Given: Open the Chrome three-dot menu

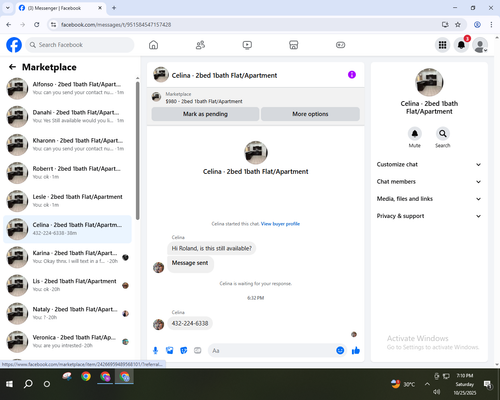Looking at the screenshot, I should (491, 25).
